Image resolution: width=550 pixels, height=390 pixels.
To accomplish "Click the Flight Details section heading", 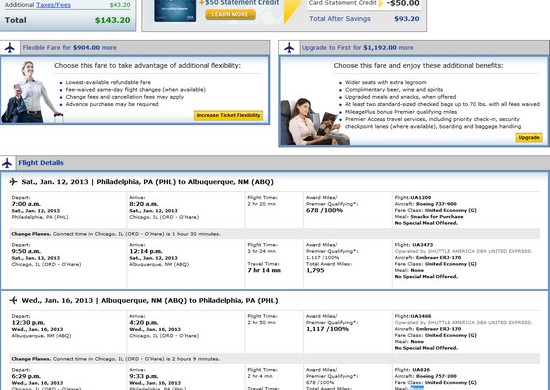I will point(41,163).
